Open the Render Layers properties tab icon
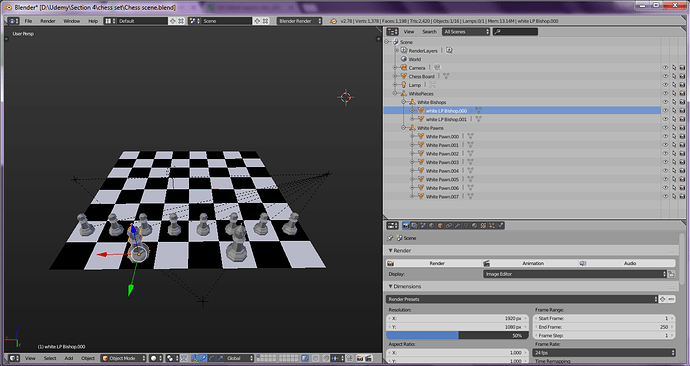Image resolution: width=690 pixels, height=366 pixels. [414, 226]
